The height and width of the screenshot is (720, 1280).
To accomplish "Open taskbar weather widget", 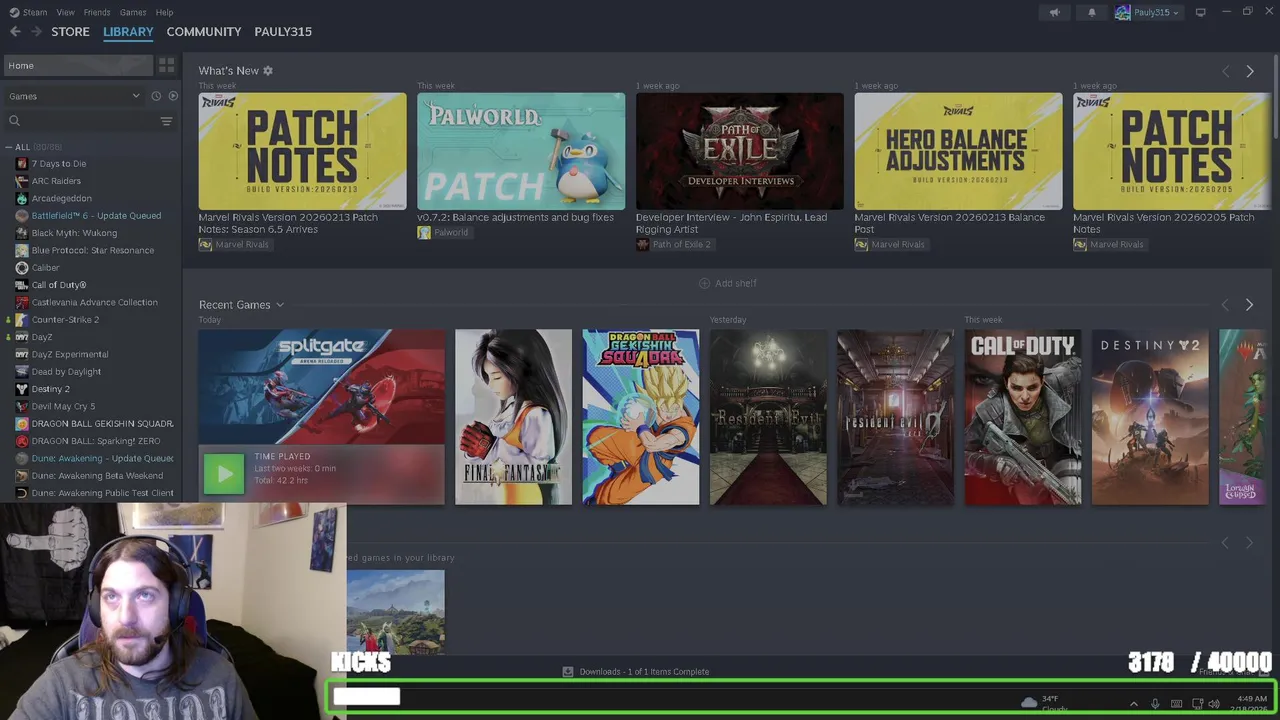I will (x=1044, y=703).
